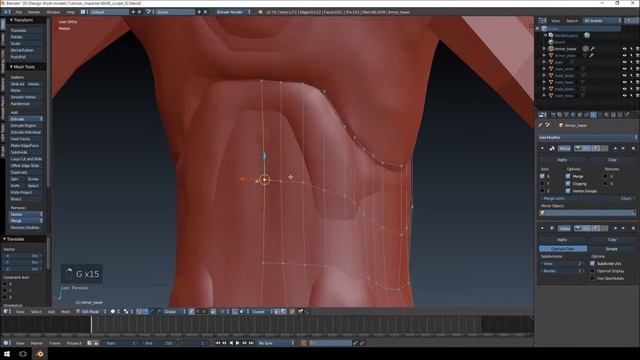Toggle the Clipping option checkbox
Screen dimensions: 640x360
pos(568,184)
